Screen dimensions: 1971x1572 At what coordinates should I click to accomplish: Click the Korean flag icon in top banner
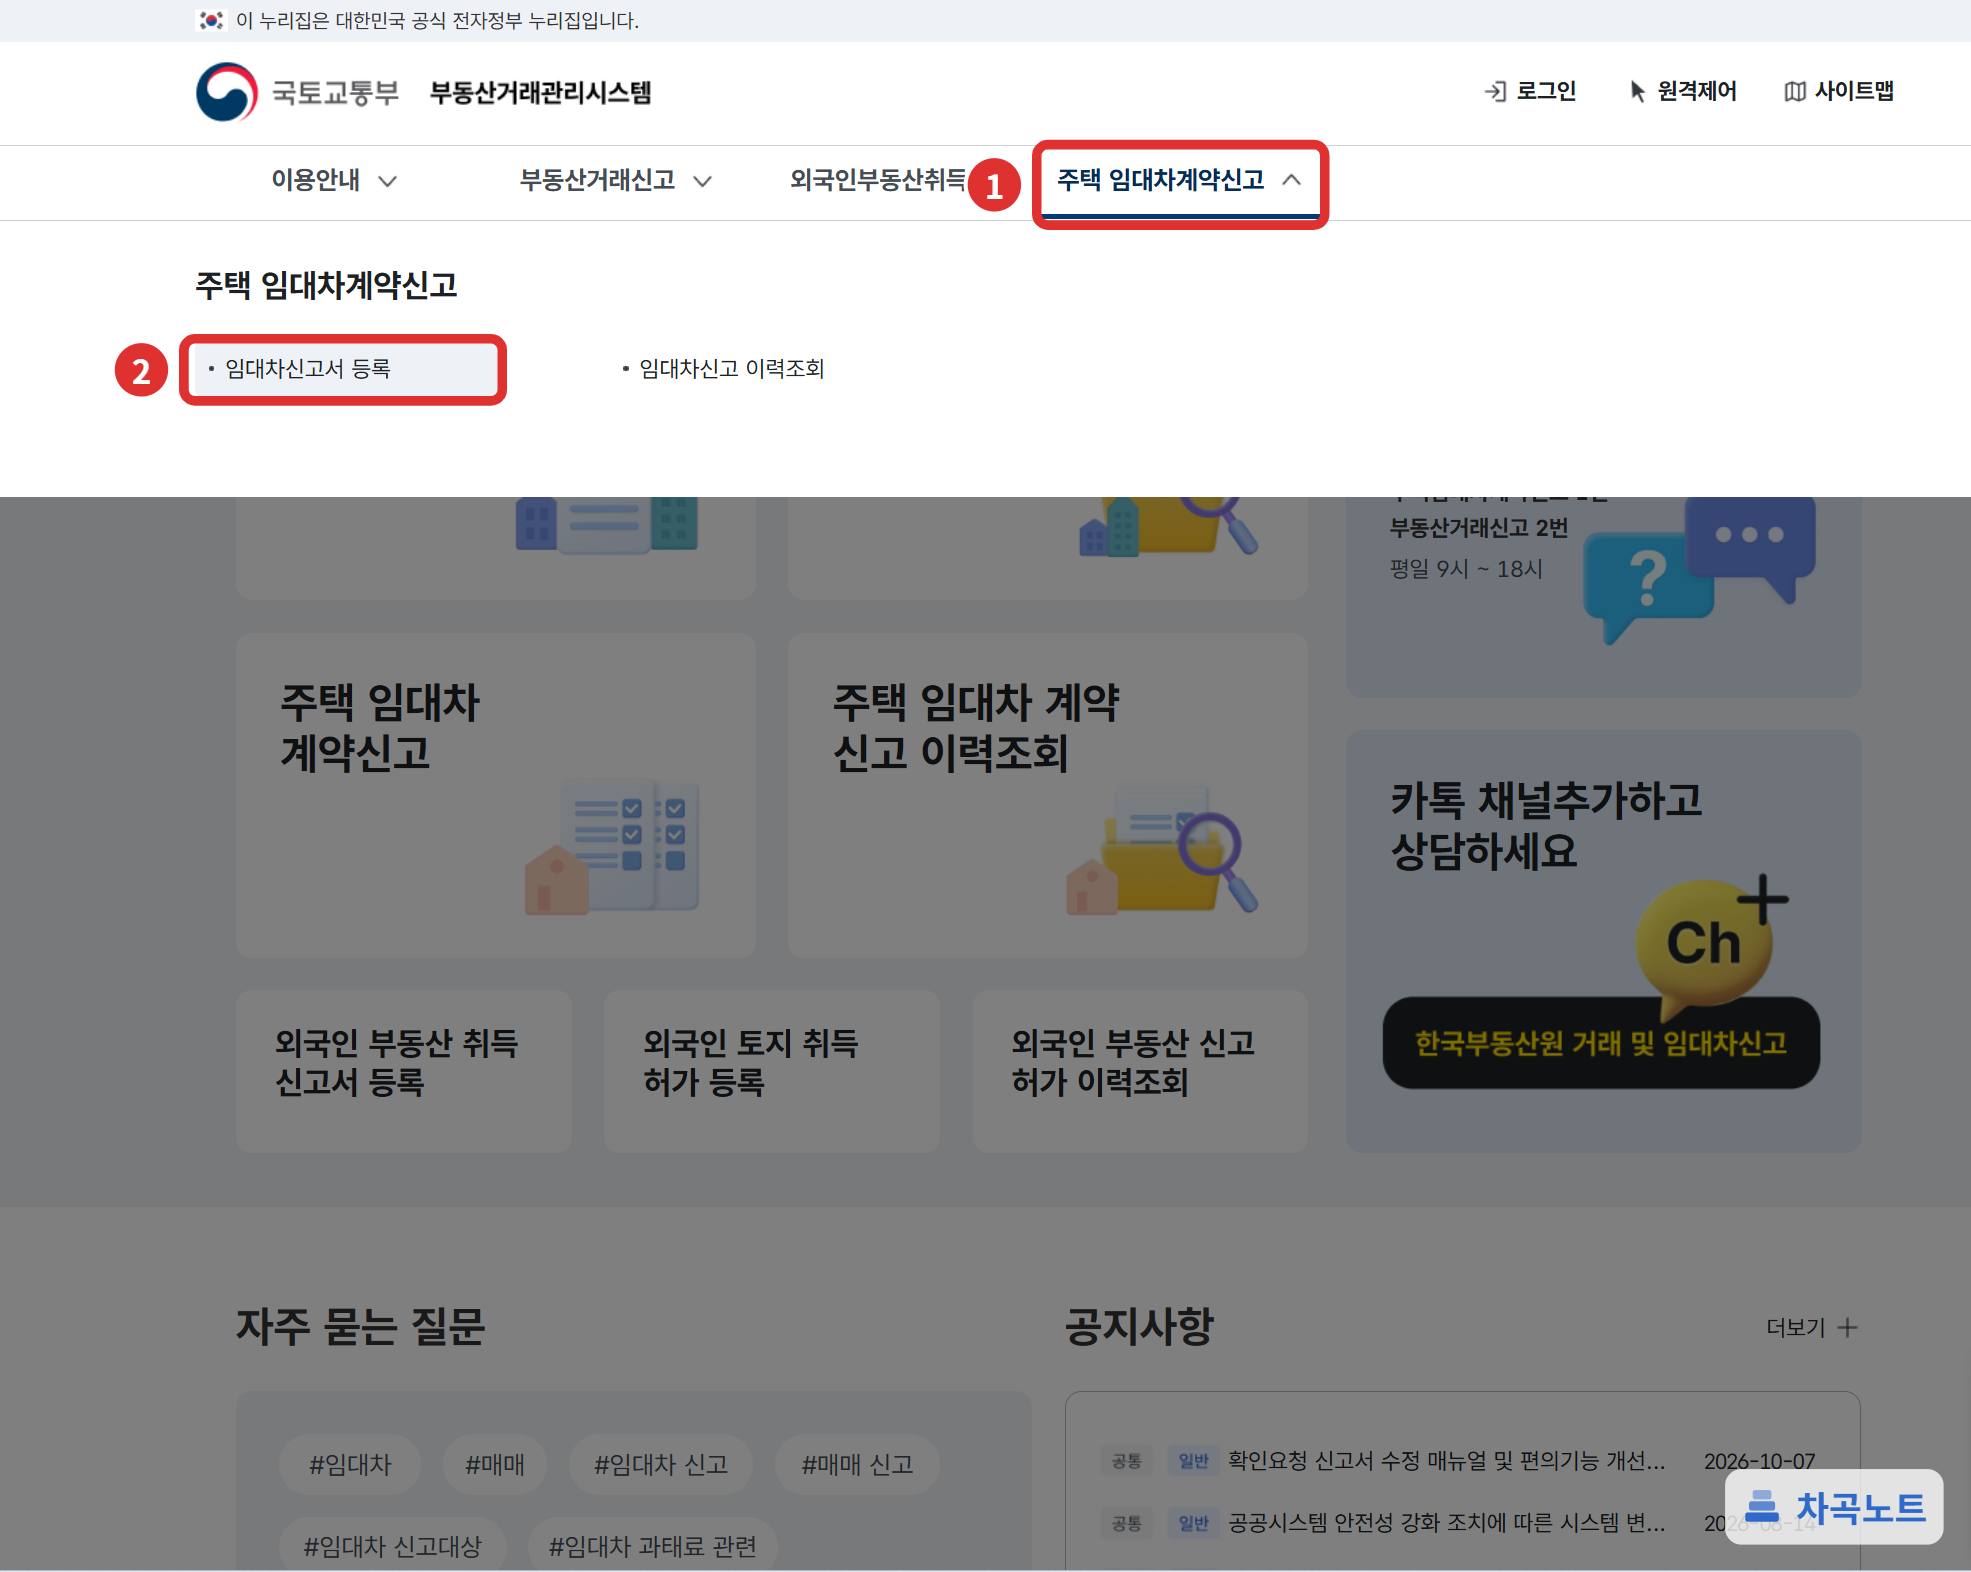click(211, 20)
